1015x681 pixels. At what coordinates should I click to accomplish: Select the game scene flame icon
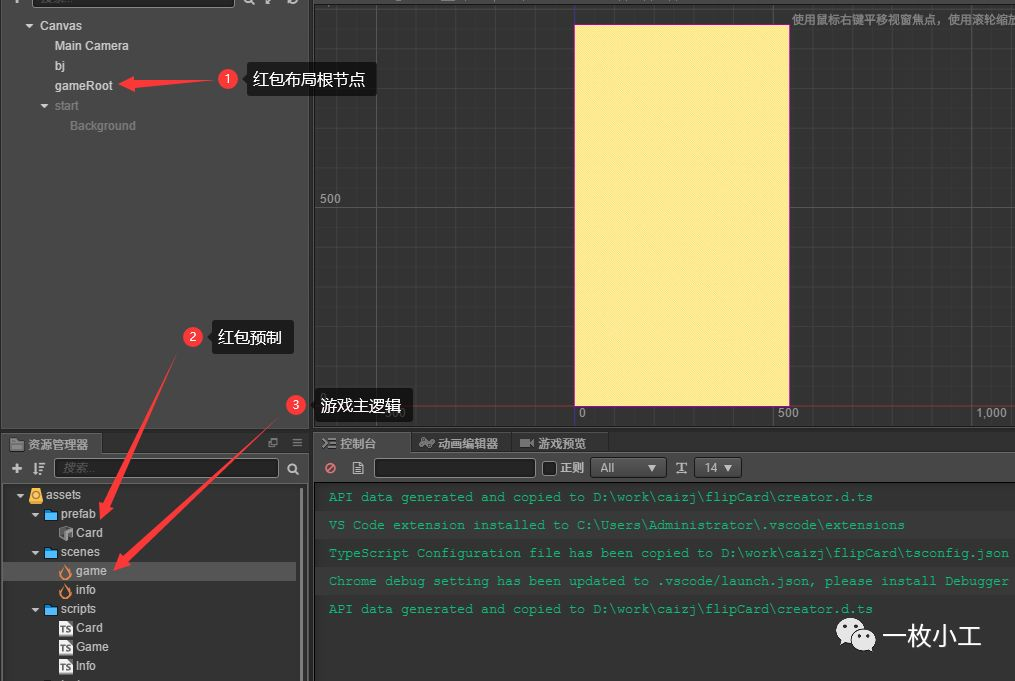[65, 572]
